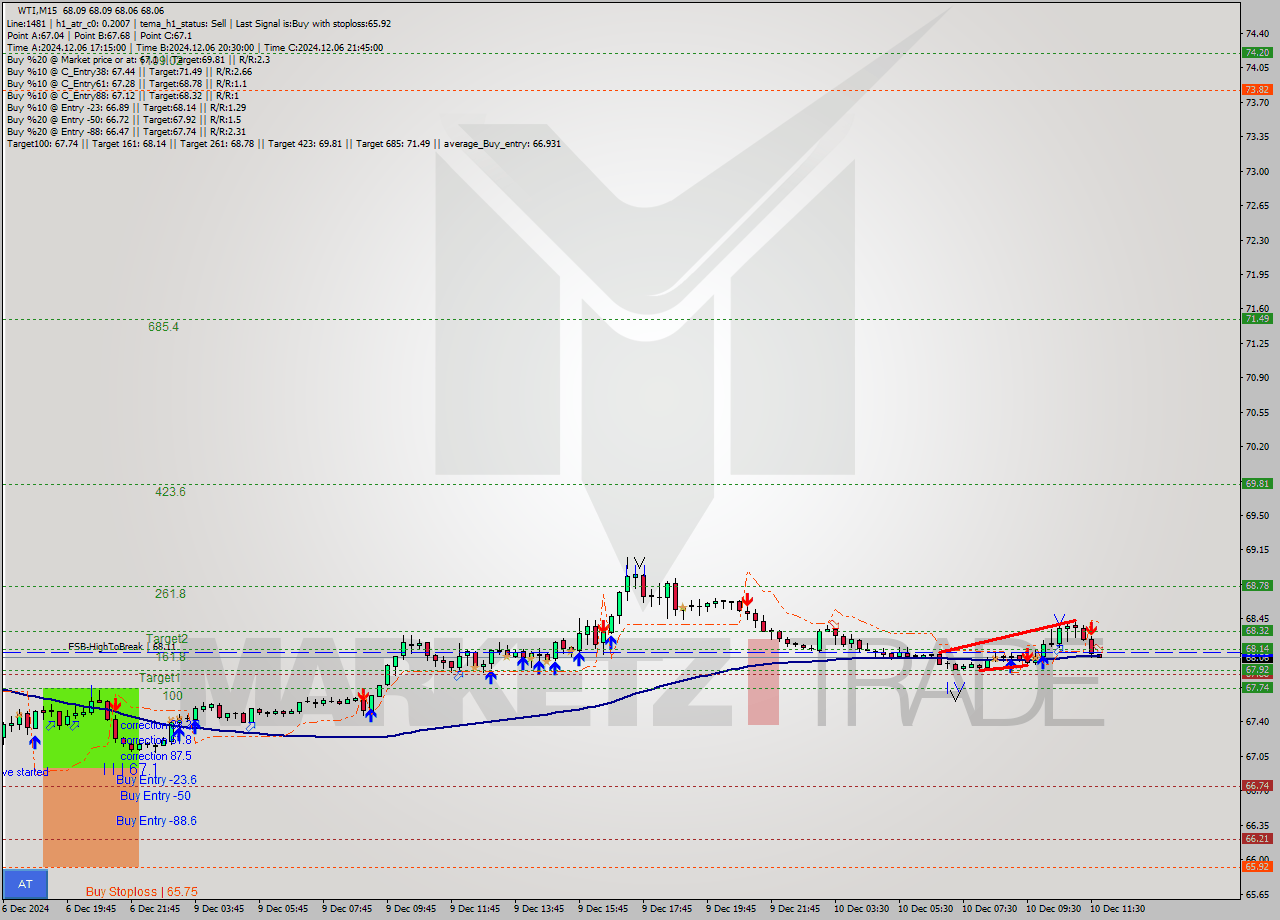Click the '261.8' Fibonacci level label
This screenshot has height=920, width=1280.
170,594
